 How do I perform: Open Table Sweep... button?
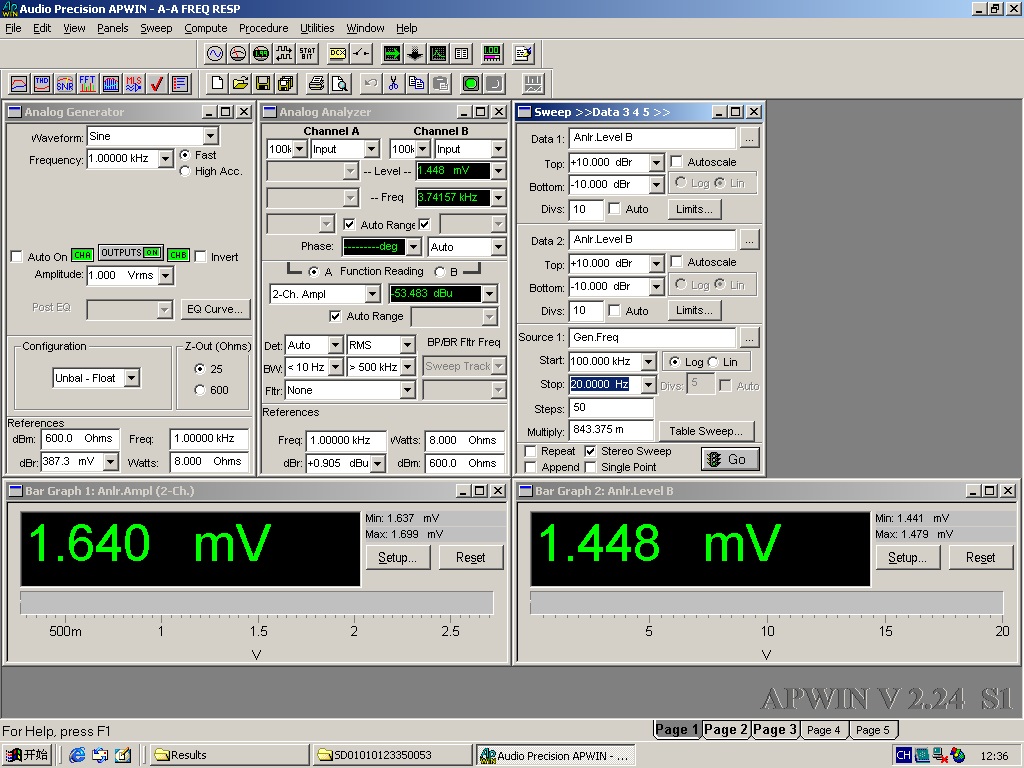706,431
